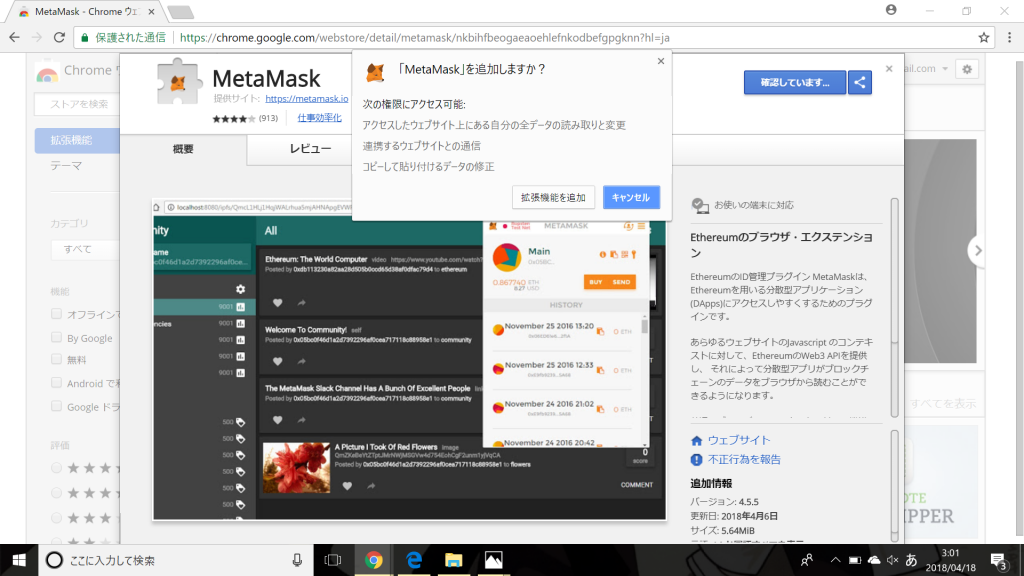Click the star rating (913) reviews
1024x576 pixels.
tap(245, 118)
